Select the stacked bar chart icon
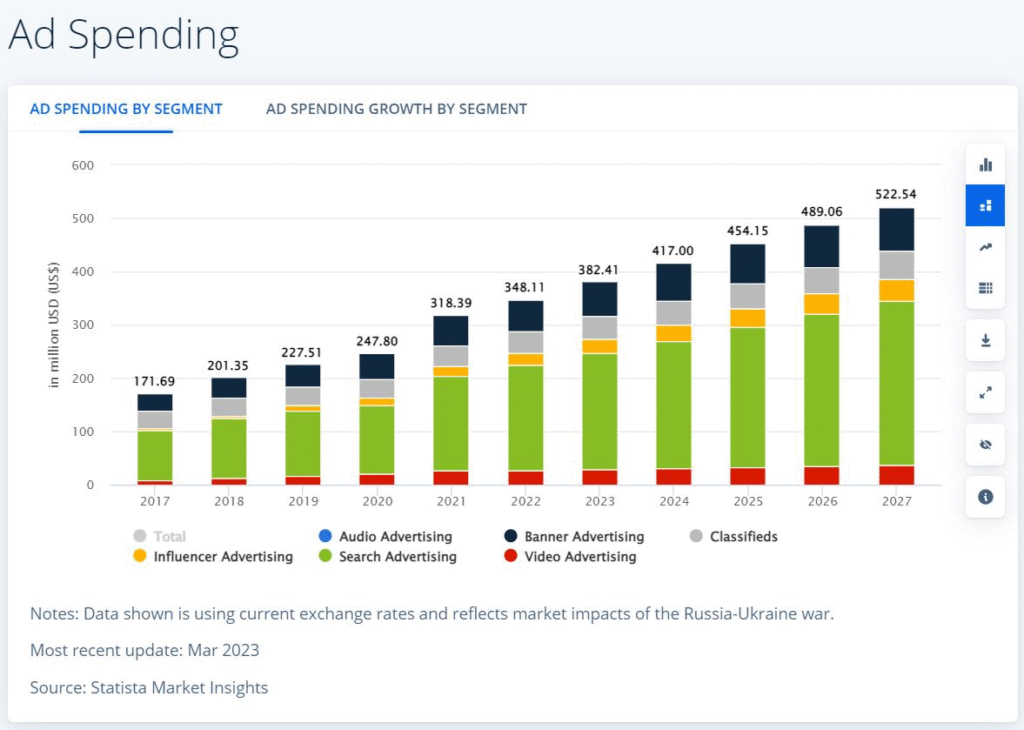 (985, 205)
